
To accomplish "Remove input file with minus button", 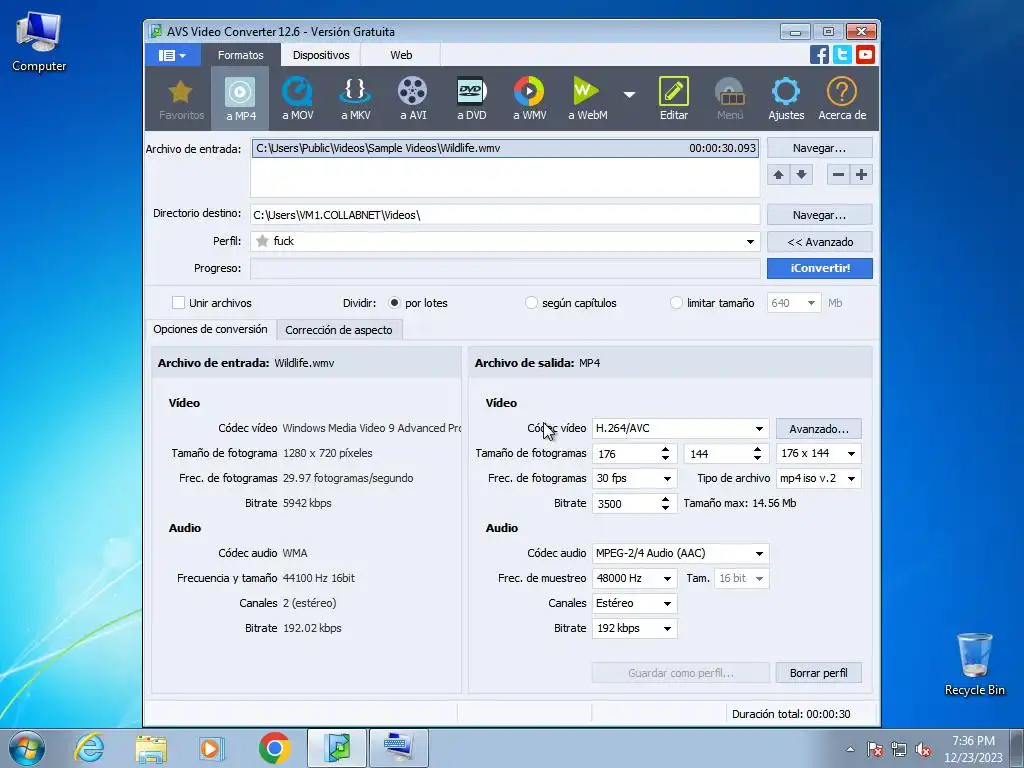I will [x=839, y=174].
